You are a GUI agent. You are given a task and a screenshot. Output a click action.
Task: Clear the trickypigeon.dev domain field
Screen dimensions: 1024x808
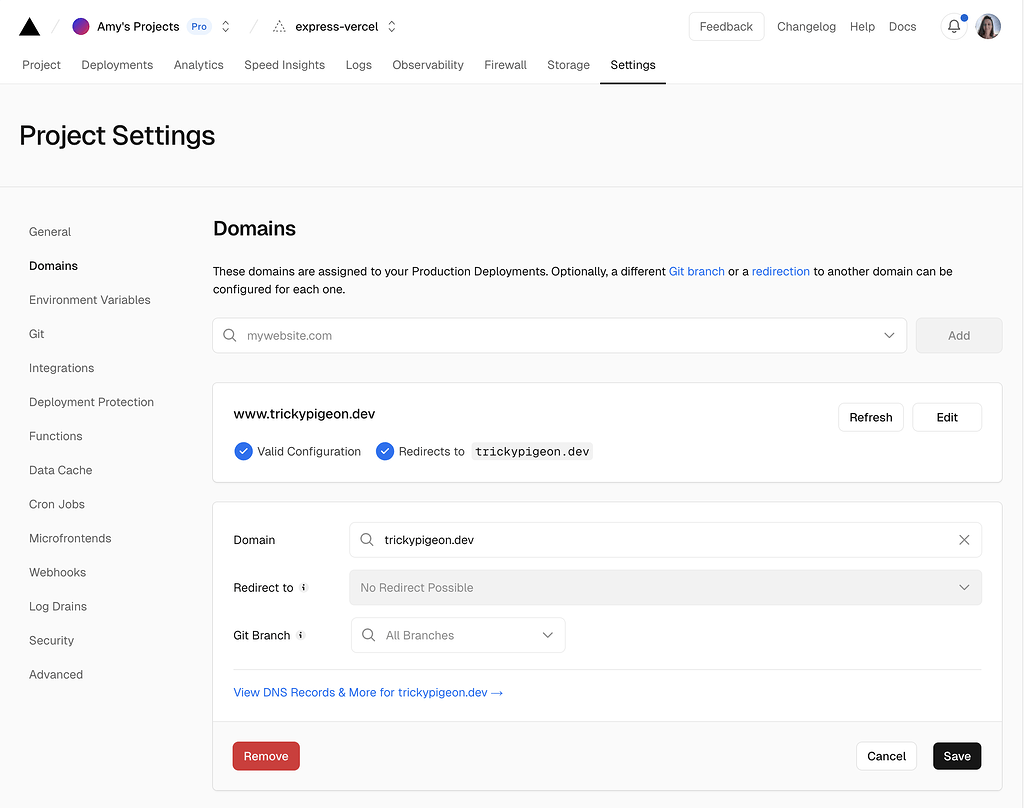point(964,540)
